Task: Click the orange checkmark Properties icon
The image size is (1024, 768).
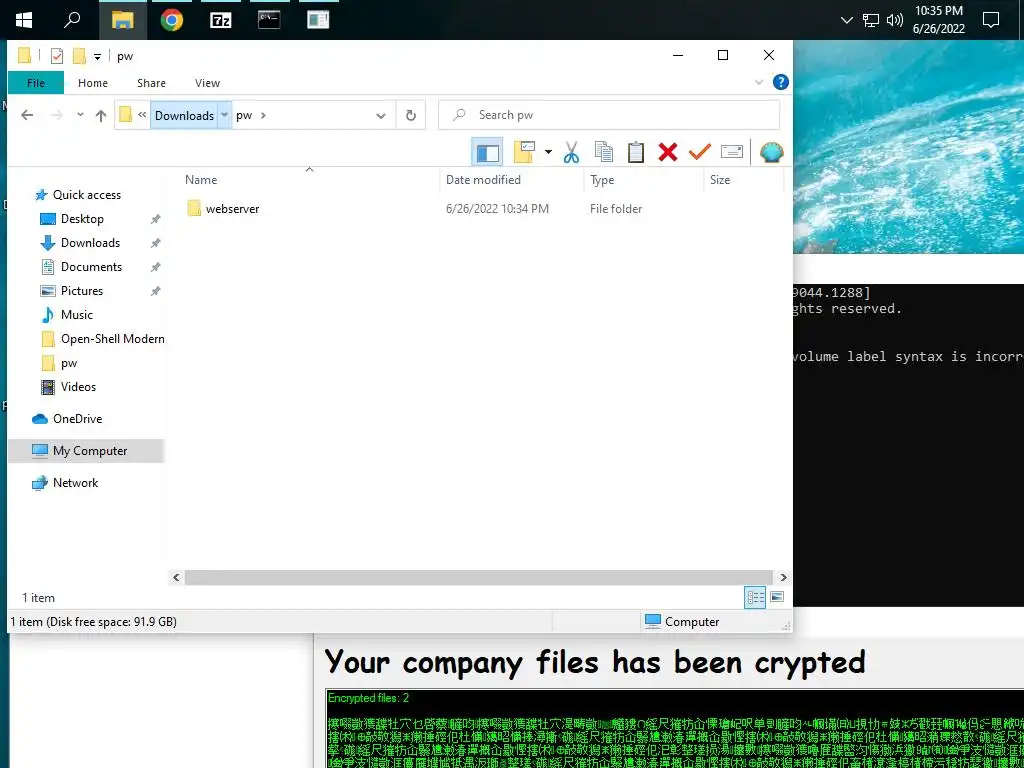Action: pyautogui.click(x=699, y=152)
